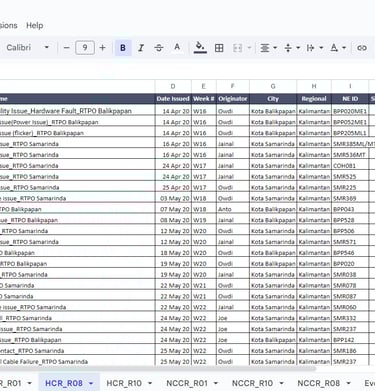Select the HCR_R08 sheet tab
The width and height of the screenshot is (375, 391).
(64, 383)
